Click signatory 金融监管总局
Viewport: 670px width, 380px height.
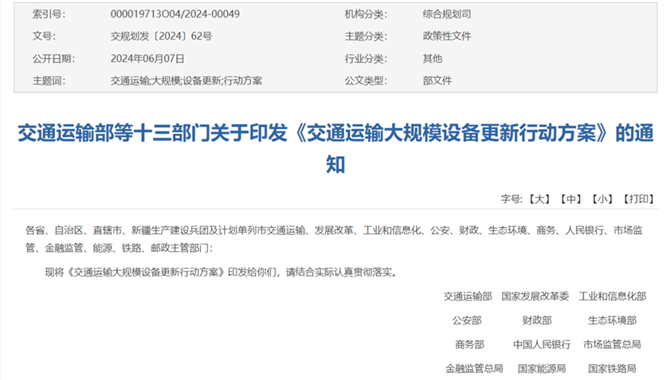[x=474, y=368]
